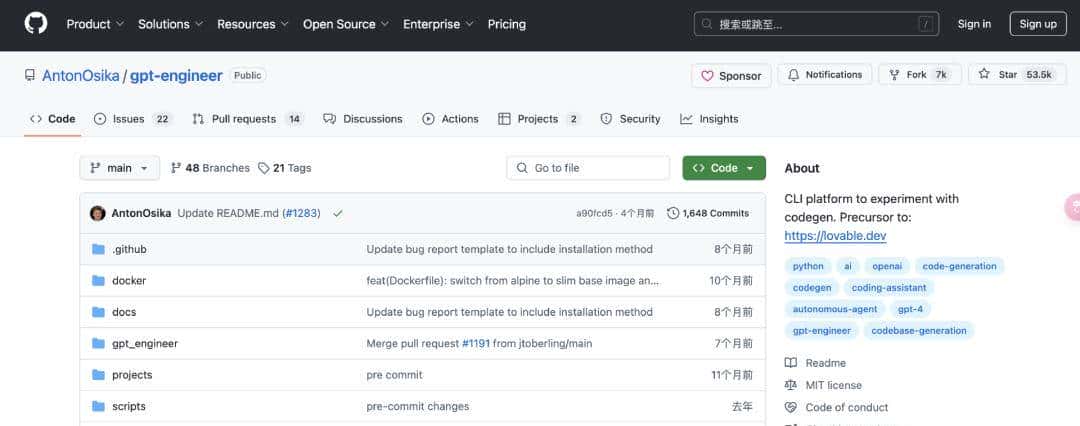Image resolution: width=1080 pixels, height=426 pixels.
Task: Click the folder icon beside docker
Action: click(x=98, y=281)
